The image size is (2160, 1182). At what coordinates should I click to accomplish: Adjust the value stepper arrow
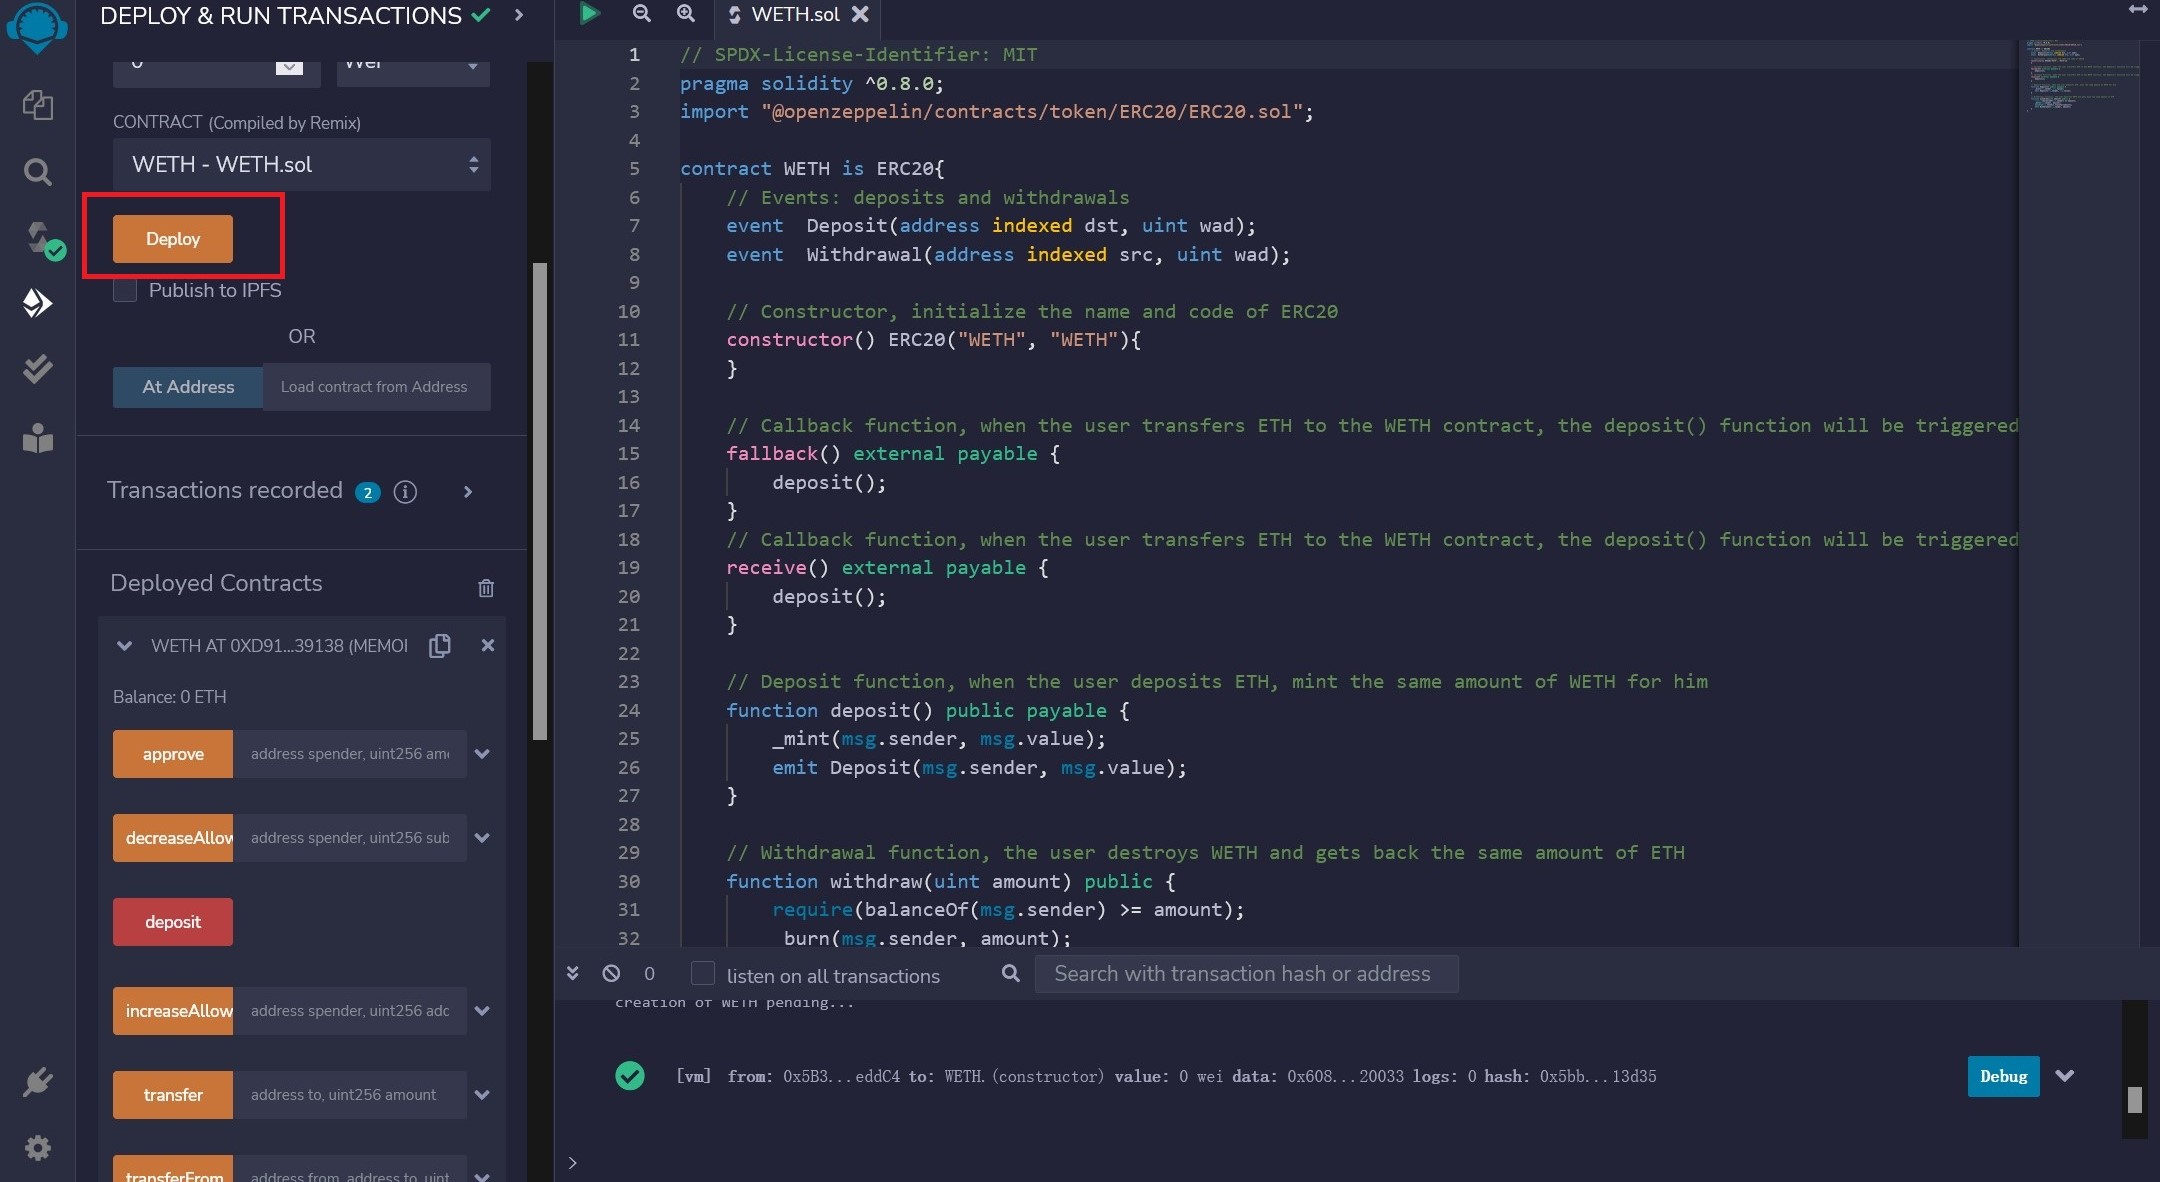289,66
